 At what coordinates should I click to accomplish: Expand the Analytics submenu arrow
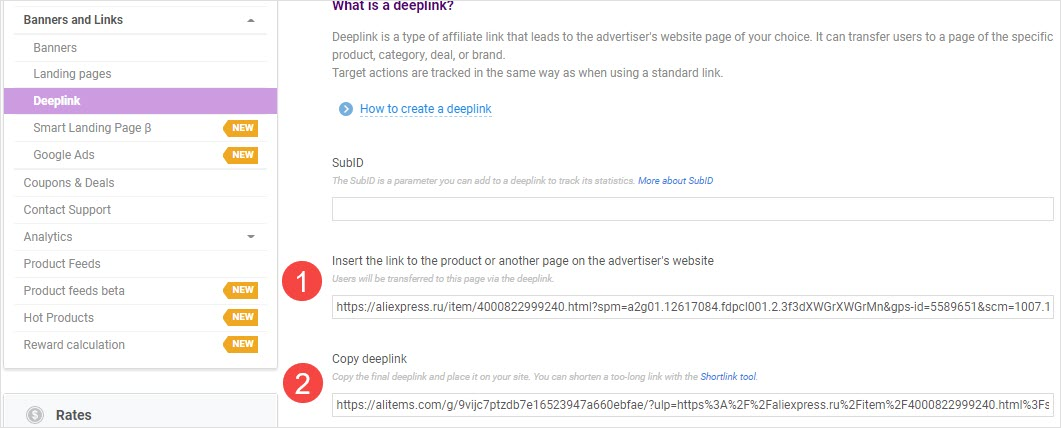point(250,237)
